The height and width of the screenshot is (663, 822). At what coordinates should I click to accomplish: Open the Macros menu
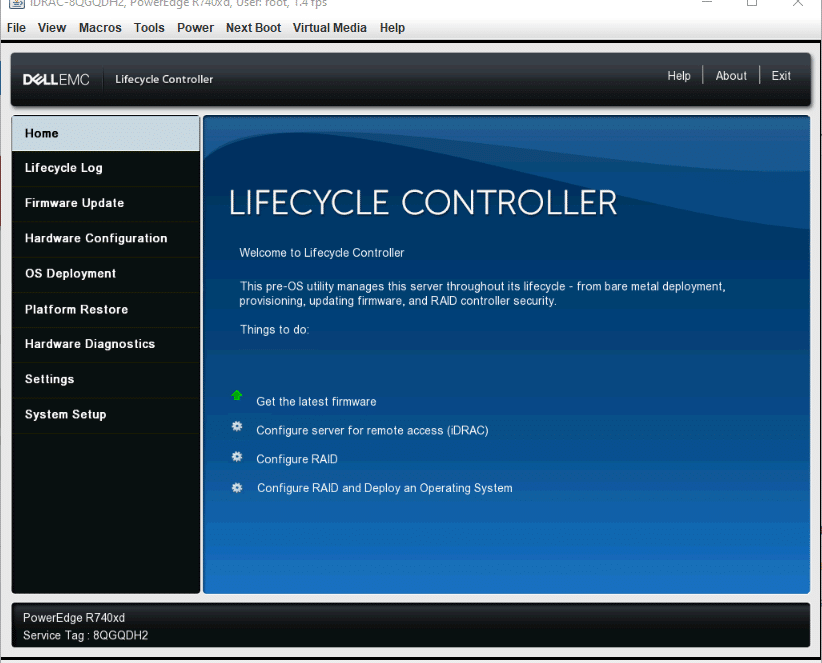coord(100,28)
